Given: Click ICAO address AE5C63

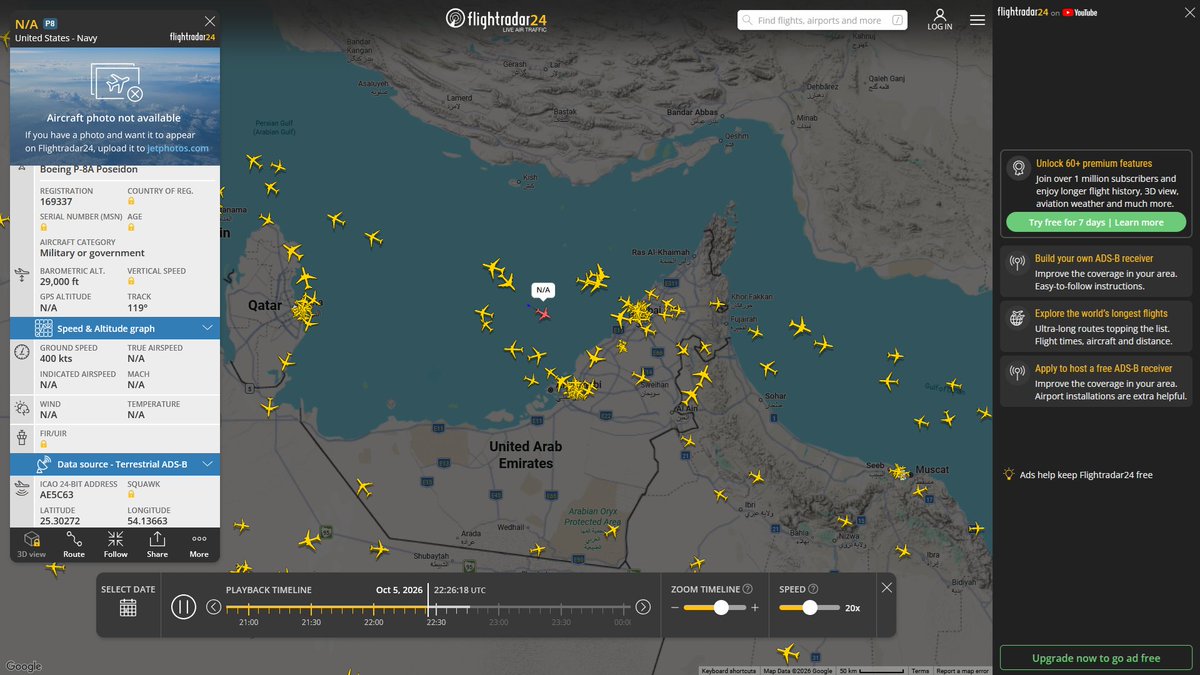Looking at the screenshot, I should click(57, 495).
